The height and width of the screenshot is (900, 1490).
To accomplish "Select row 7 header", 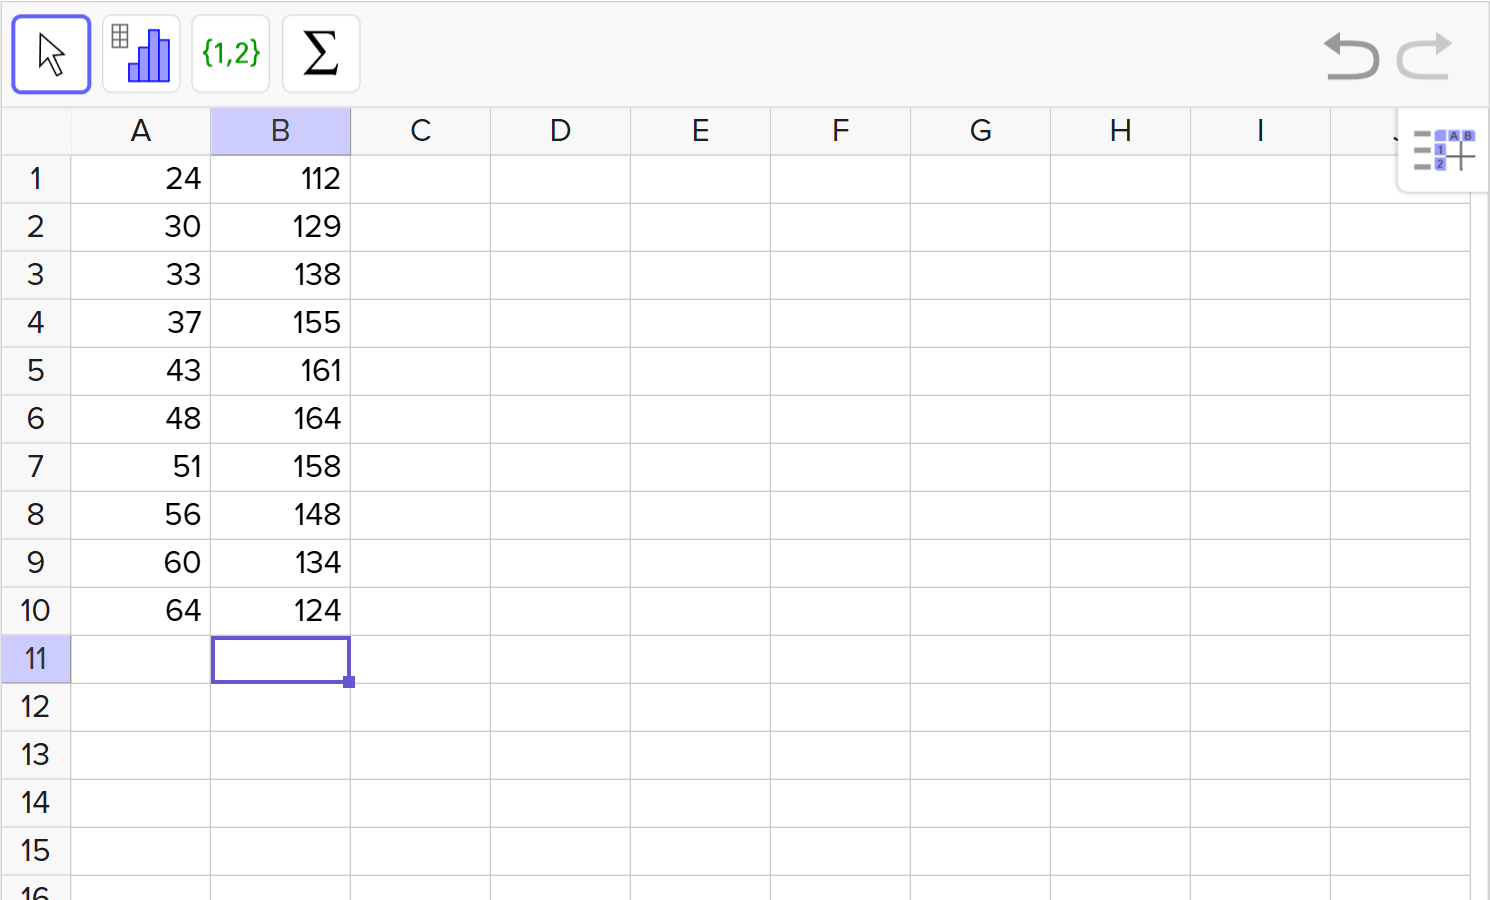I will (x=36, y=467).
